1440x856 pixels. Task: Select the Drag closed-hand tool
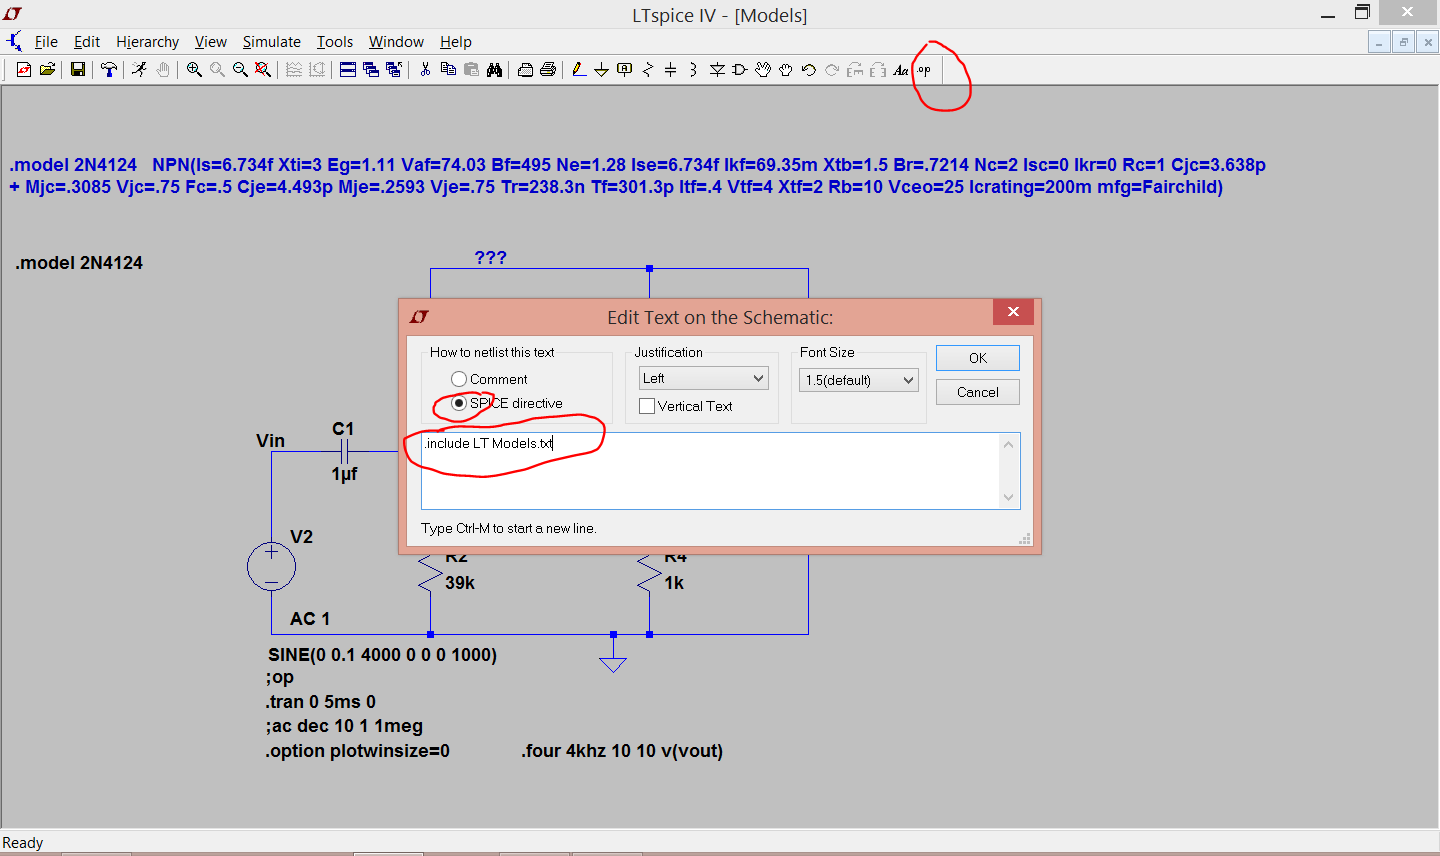point(786,70)
